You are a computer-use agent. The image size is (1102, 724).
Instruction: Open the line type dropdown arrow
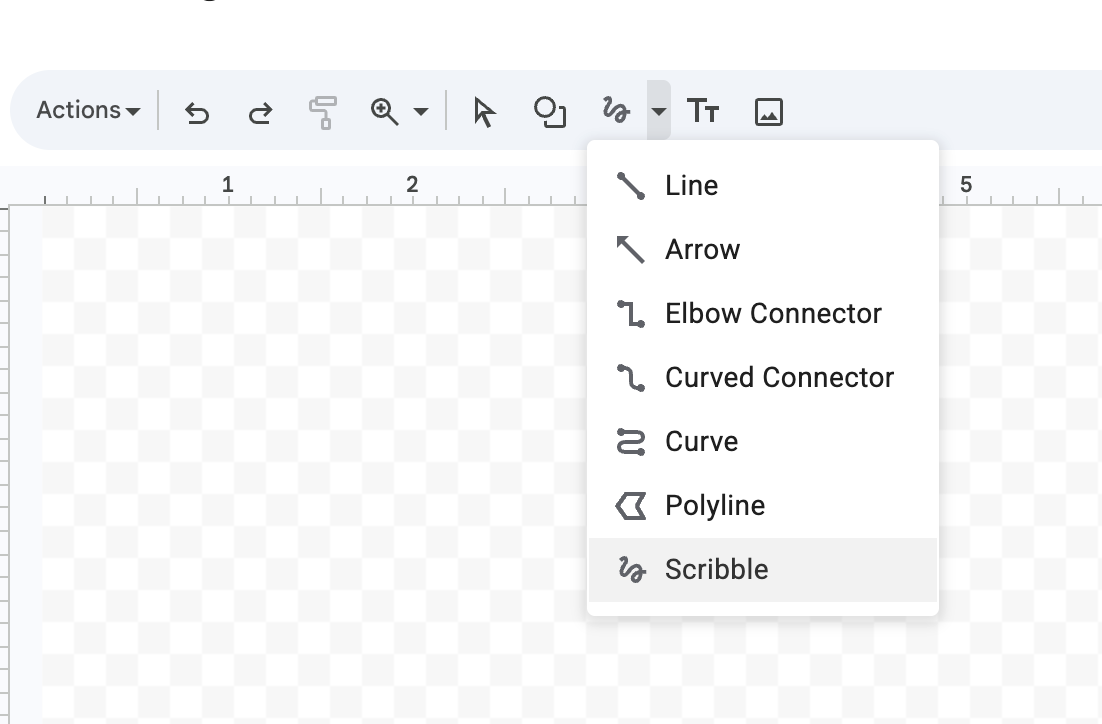[x=657, y=112]
